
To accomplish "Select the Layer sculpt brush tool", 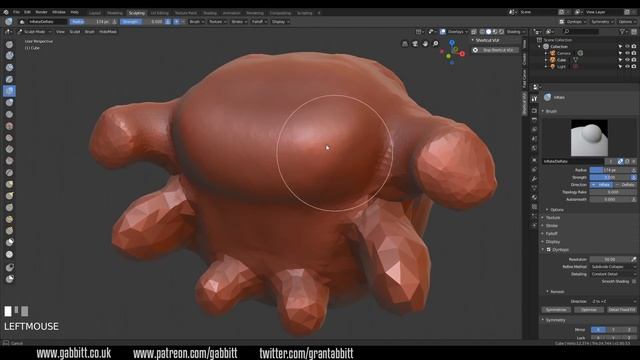I will click(9, 79).
